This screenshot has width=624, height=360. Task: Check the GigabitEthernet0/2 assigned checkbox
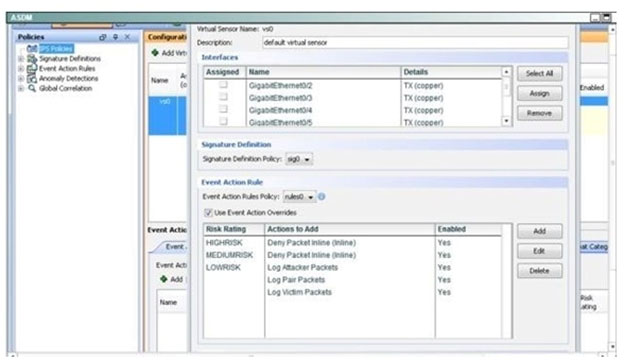coord(224,85)
